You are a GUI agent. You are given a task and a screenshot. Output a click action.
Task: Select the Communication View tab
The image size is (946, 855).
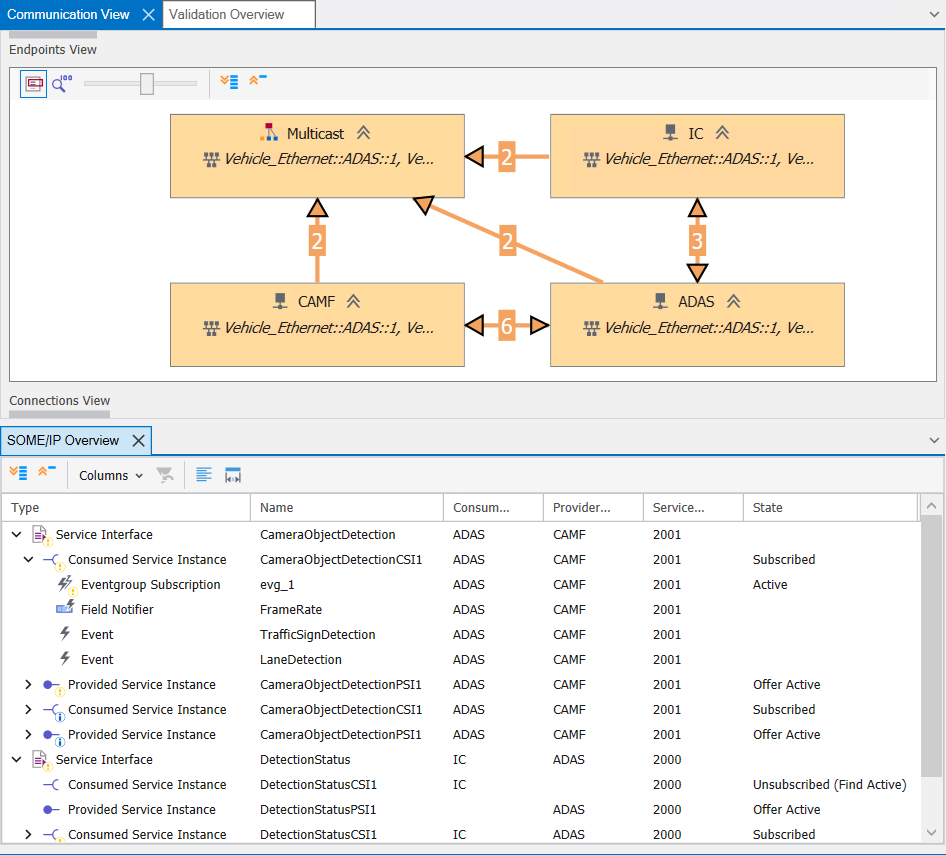click(68, 14)
